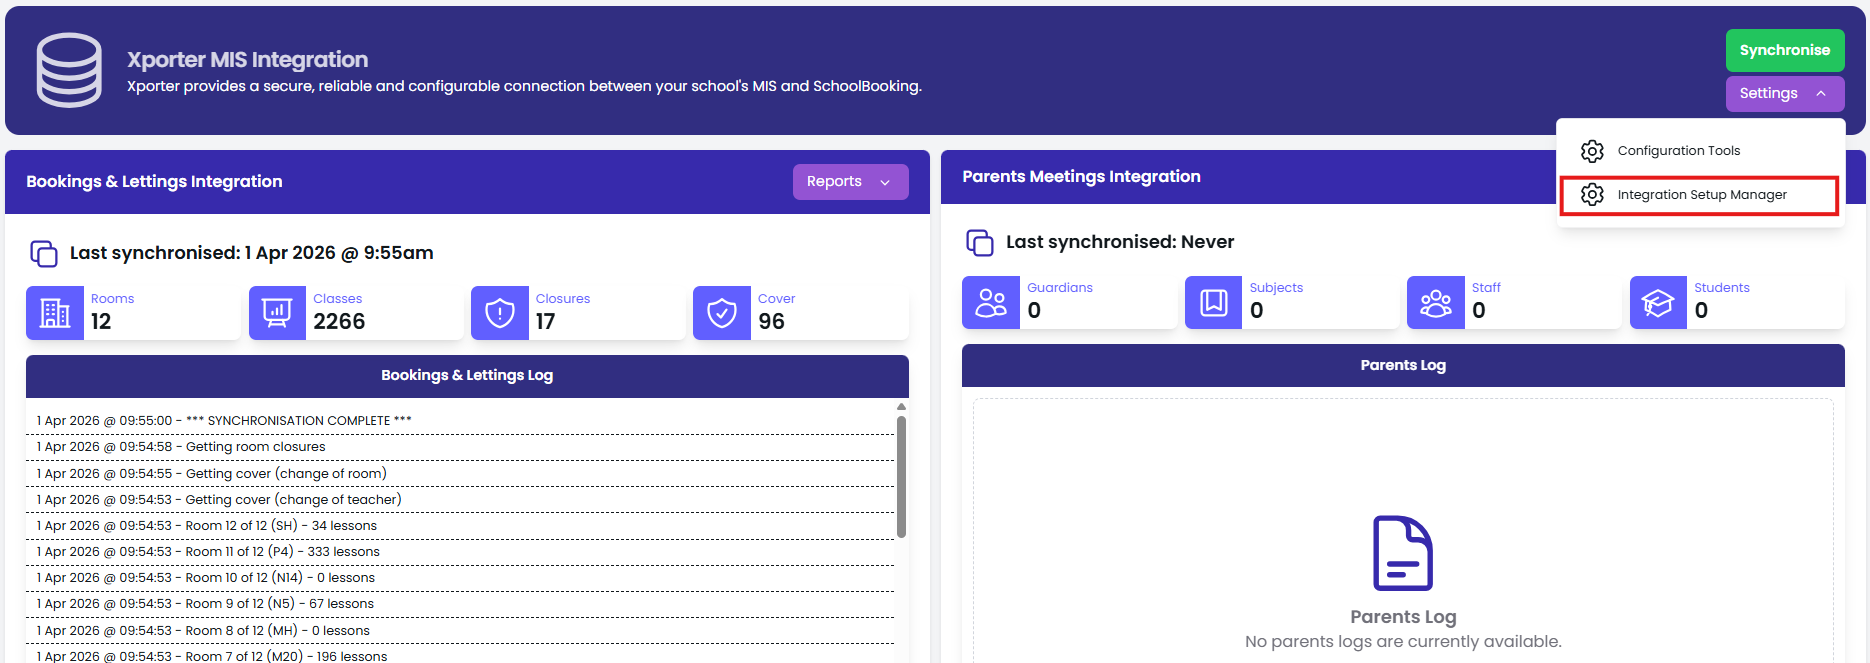This screenshot has width=1870, height=663.
Task: Click the Subjects book icon
Action: [1214, 302]
